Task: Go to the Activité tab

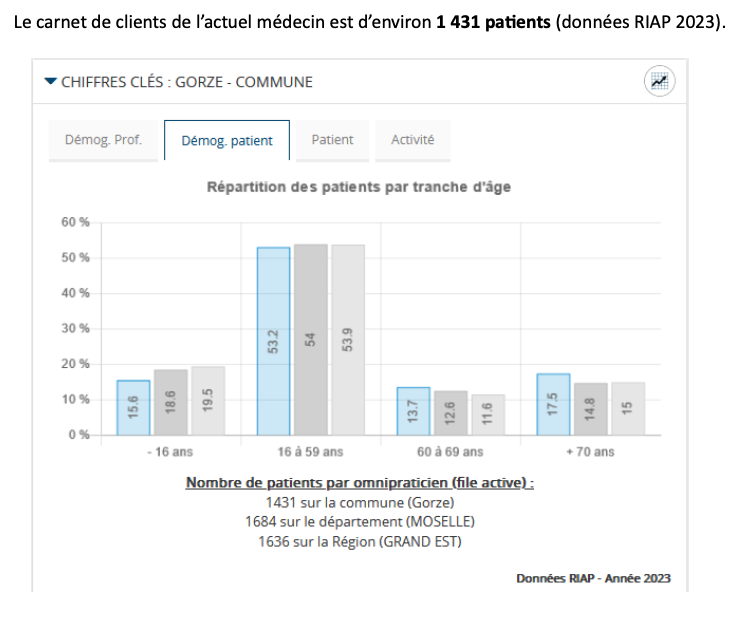Action: click(412, 140)
